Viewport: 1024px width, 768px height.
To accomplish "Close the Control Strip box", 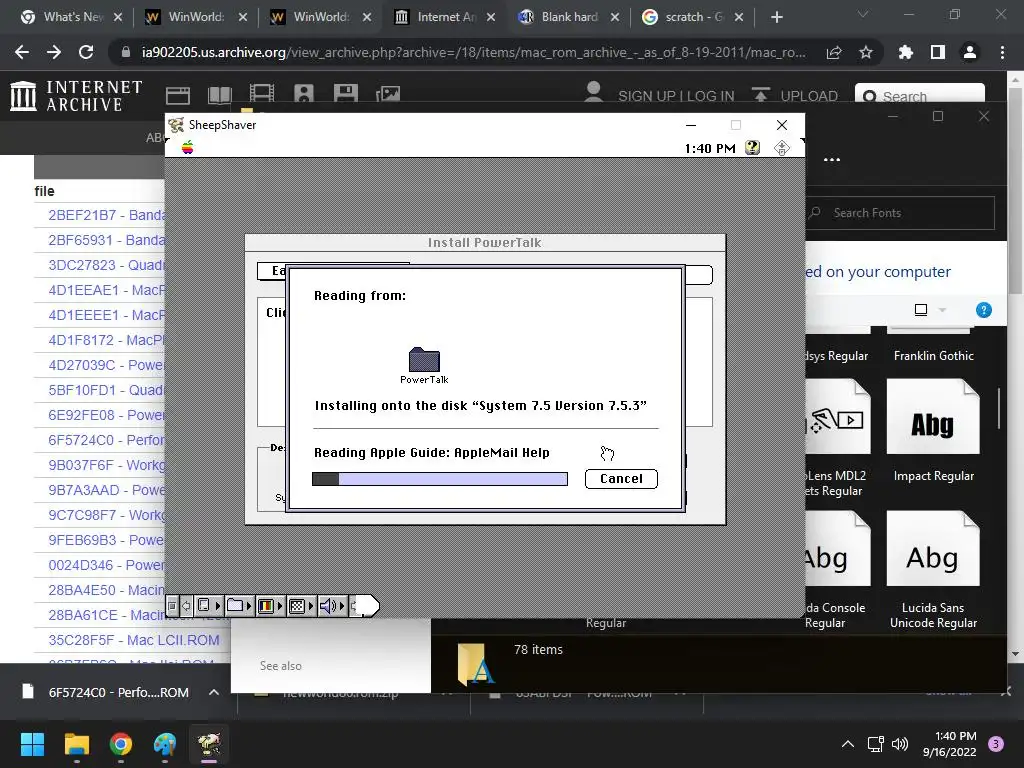I will (x=172, y=605).
